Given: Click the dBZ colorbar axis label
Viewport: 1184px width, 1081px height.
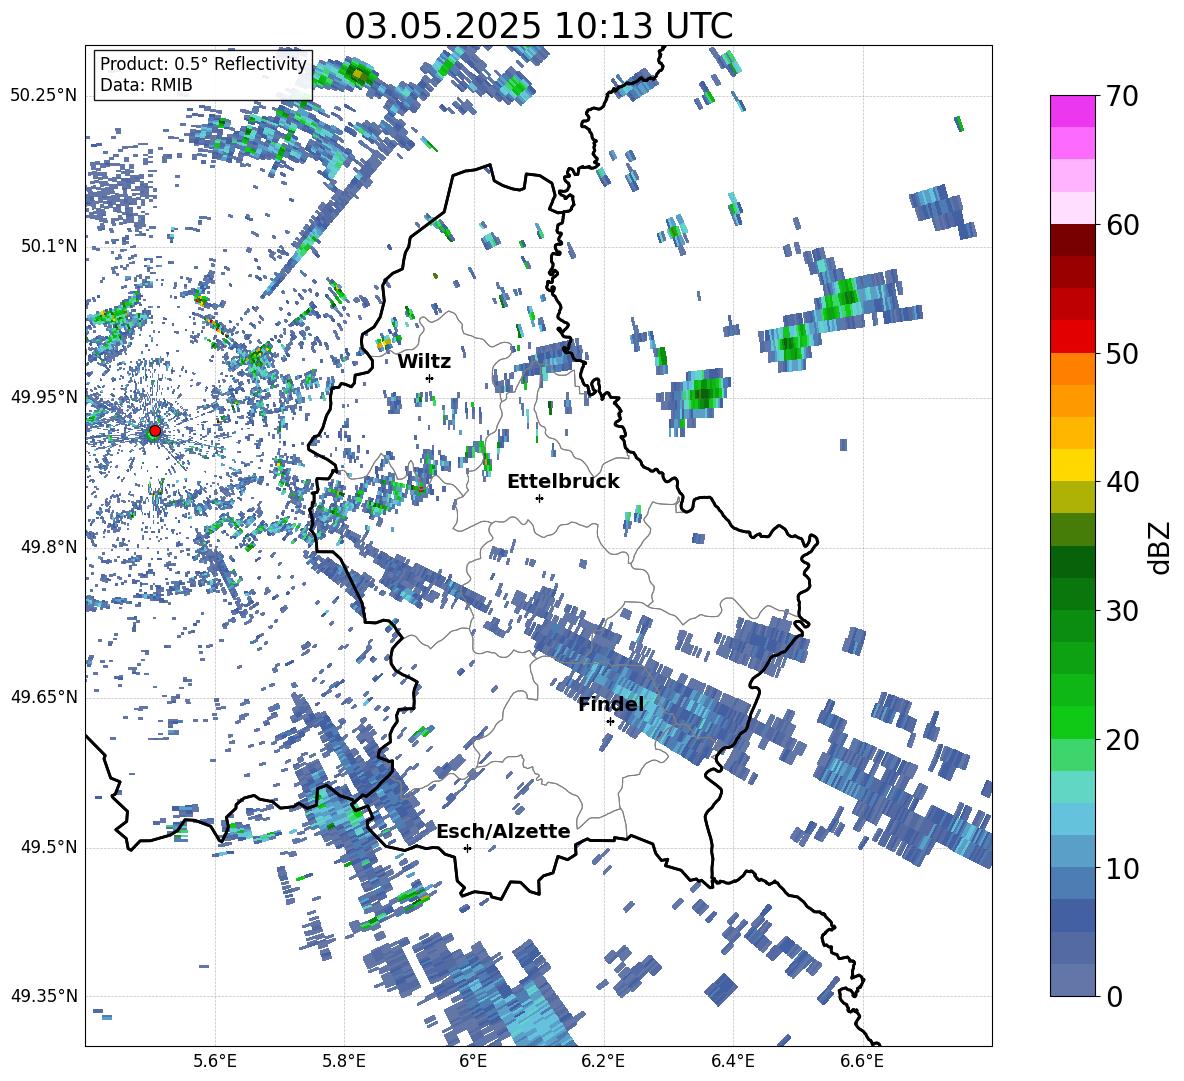Looking at the screenshot, I should [1161, 547].
